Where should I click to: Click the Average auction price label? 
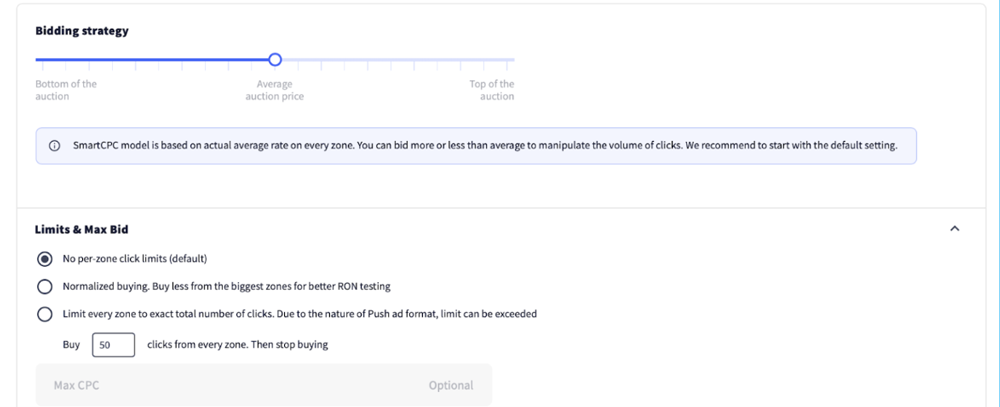(274, 90)
